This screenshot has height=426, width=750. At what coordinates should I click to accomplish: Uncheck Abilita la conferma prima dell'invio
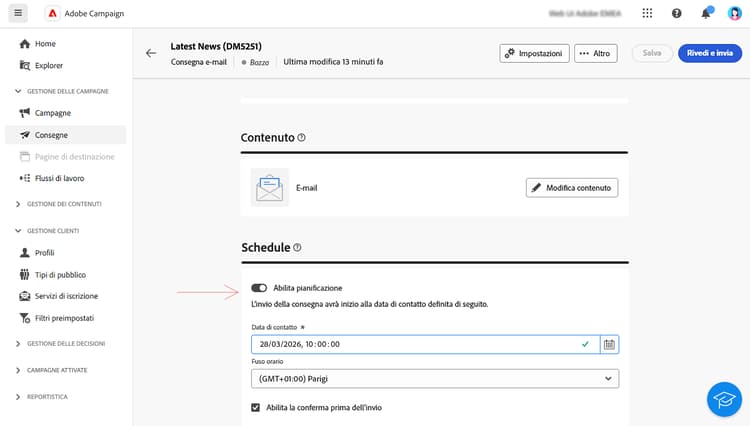coord(255,407)
